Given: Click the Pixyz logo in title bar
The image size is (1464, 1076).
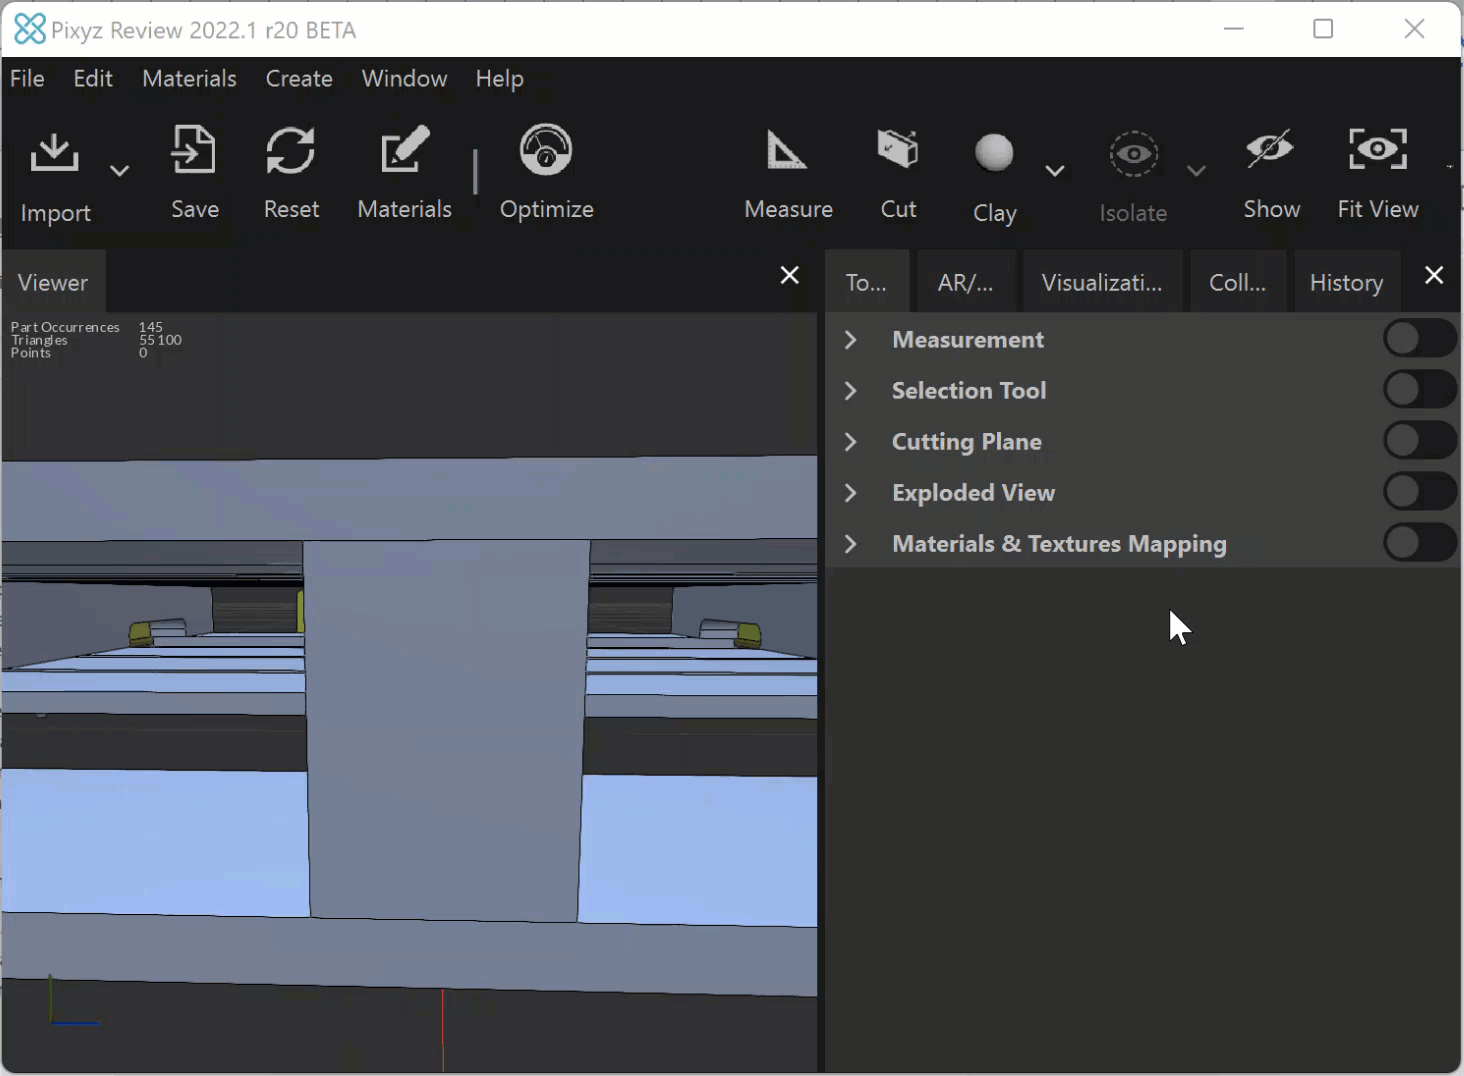Looking at the screenshot, I should coord(29,29).
